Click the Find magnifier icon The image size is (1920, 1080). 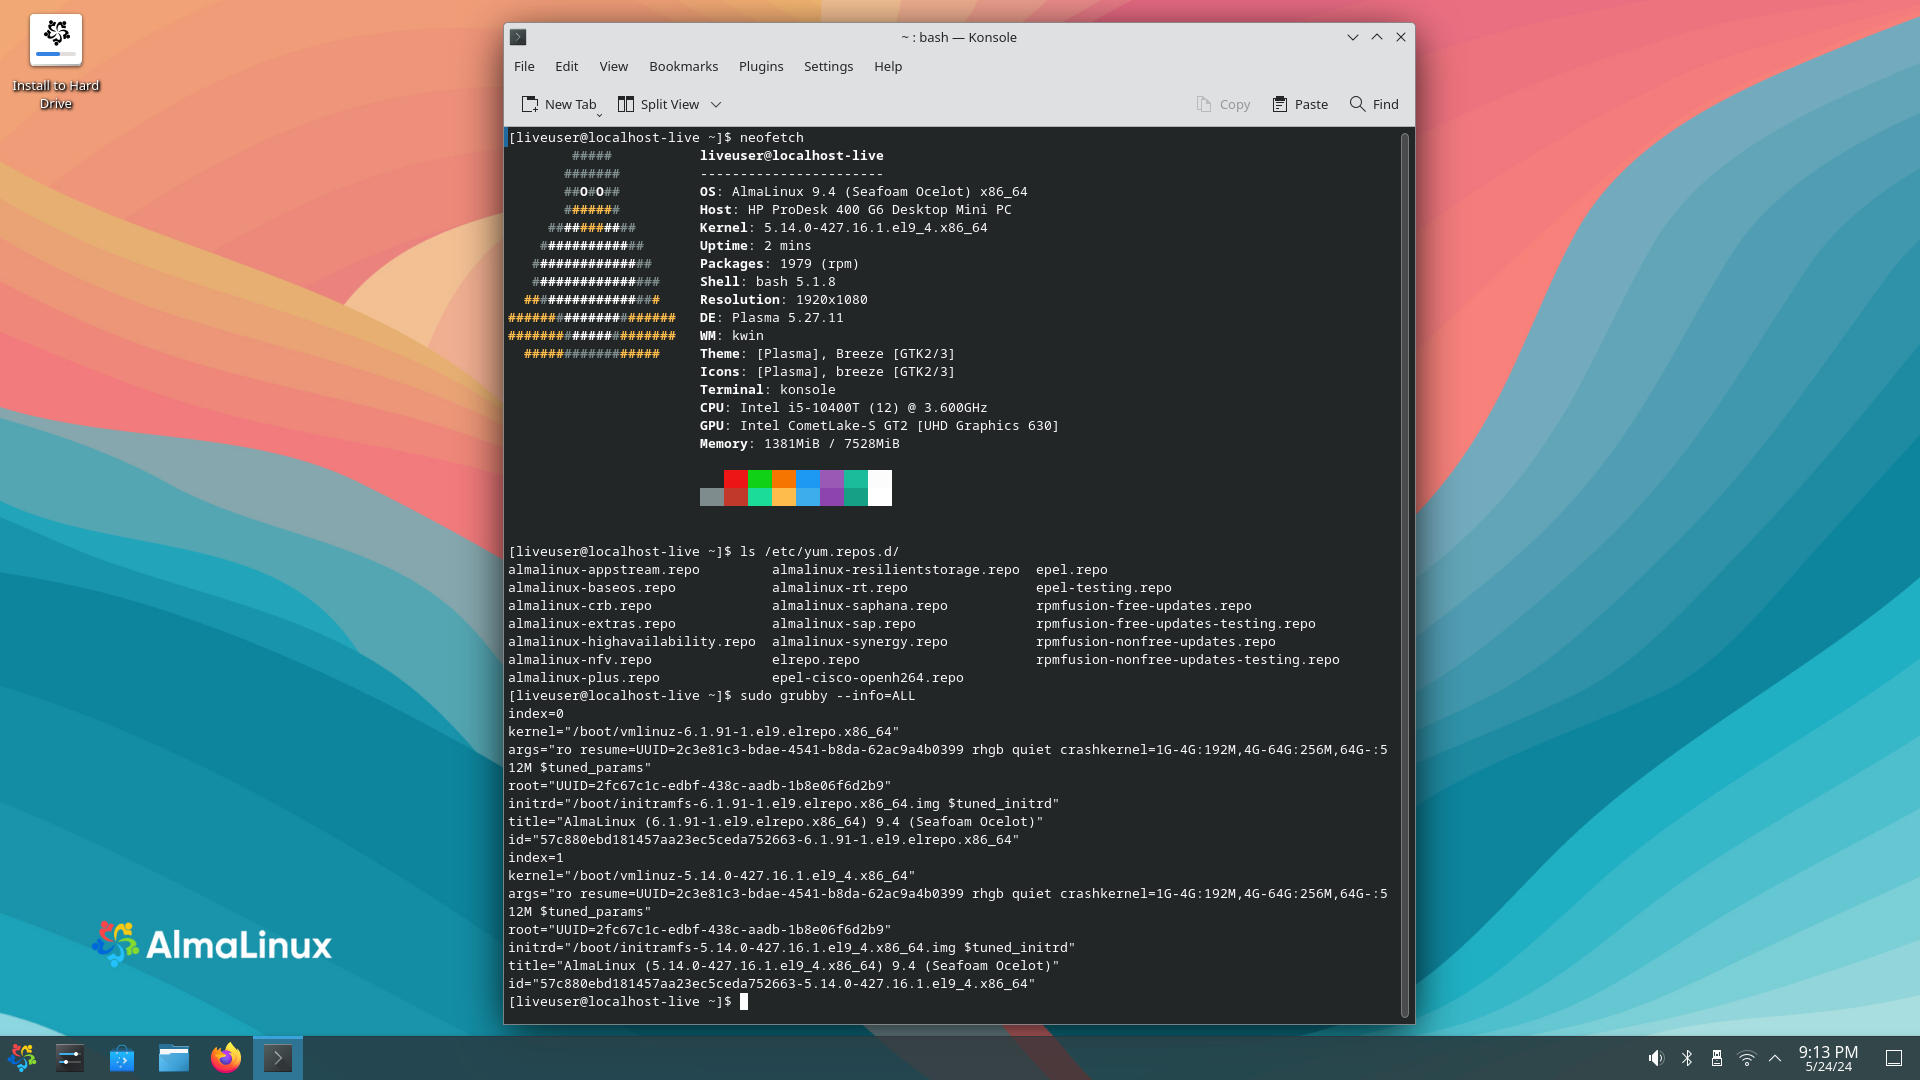pyautogui.click(x=1357, y=104)
